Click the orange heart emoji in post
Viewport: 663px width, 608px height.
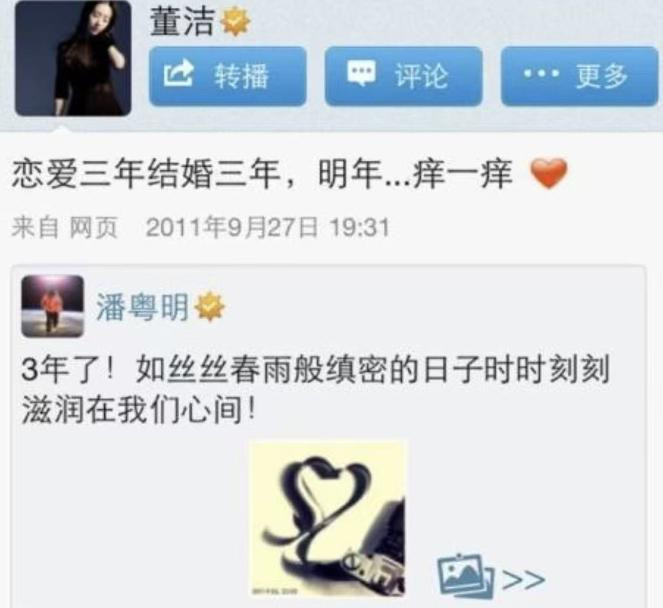548,173
